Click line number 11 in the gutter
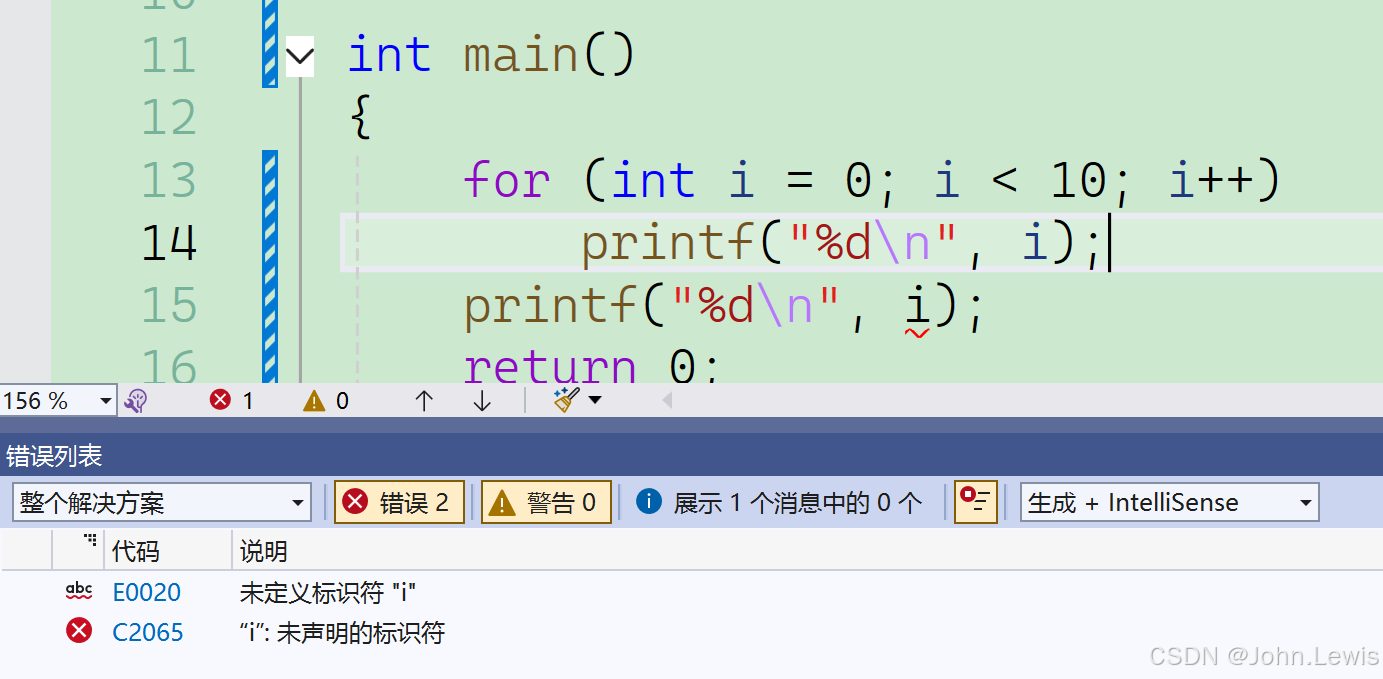Screen dimensions: 1383x679 [x=168, y=56]
